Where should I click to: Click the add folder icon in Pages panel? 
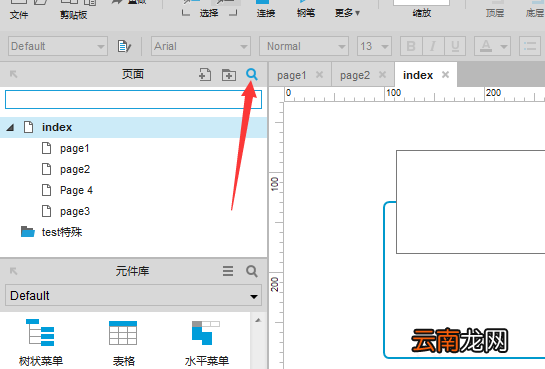click(229, 75)
